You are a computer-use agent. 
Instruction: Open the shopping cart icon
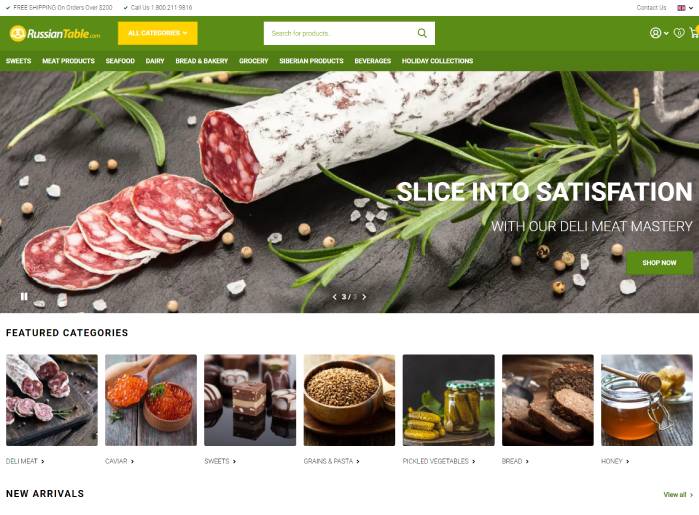pos(694,33)
